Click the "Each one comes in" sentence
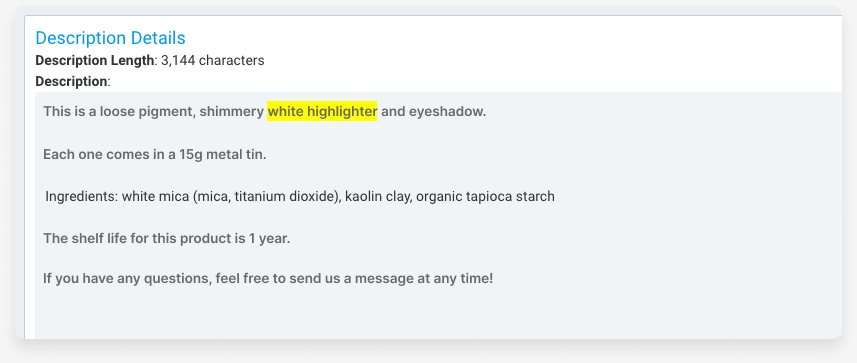Viewport: 857px width, 363px height. [x=155, y=154]
